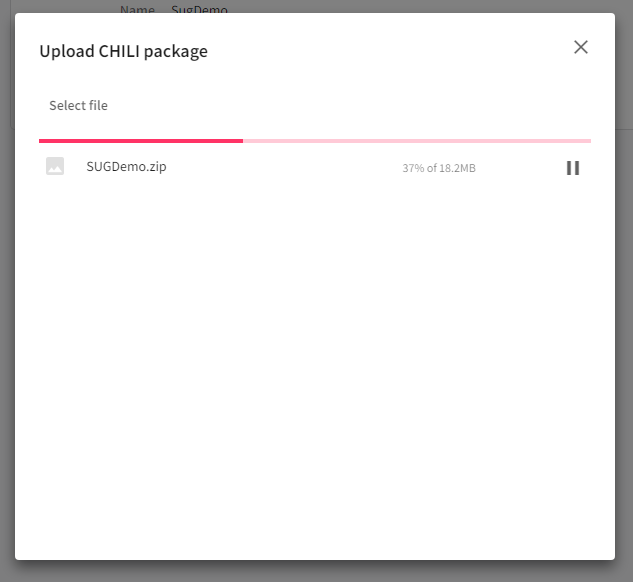Viewport: 633px width, 582px height.
Task: Pause the SUGDemo.zip upload
Action: [573, 168]
